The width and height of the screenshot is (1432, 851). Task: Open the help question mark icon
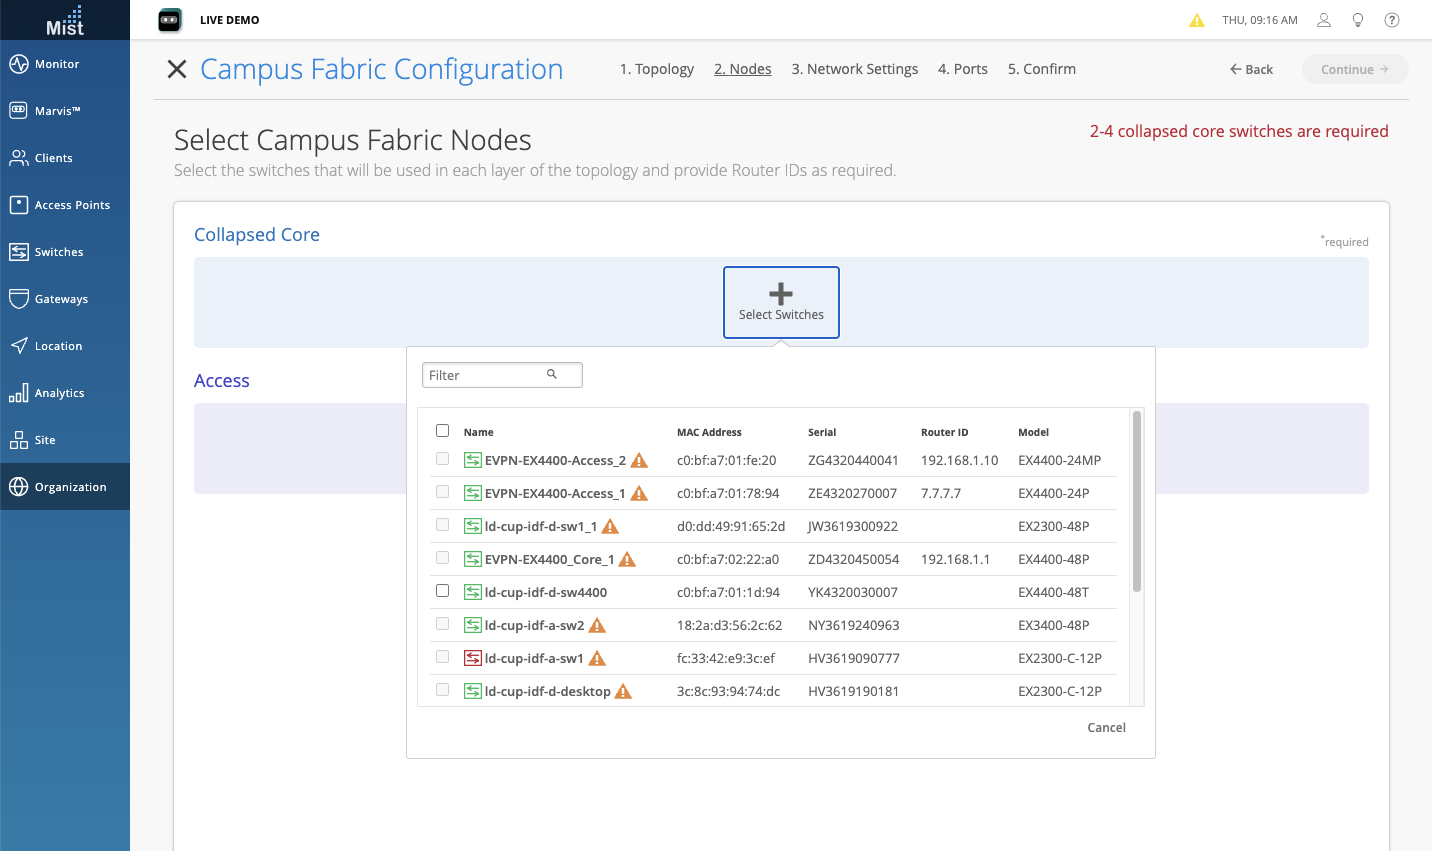pos(1391,20)
